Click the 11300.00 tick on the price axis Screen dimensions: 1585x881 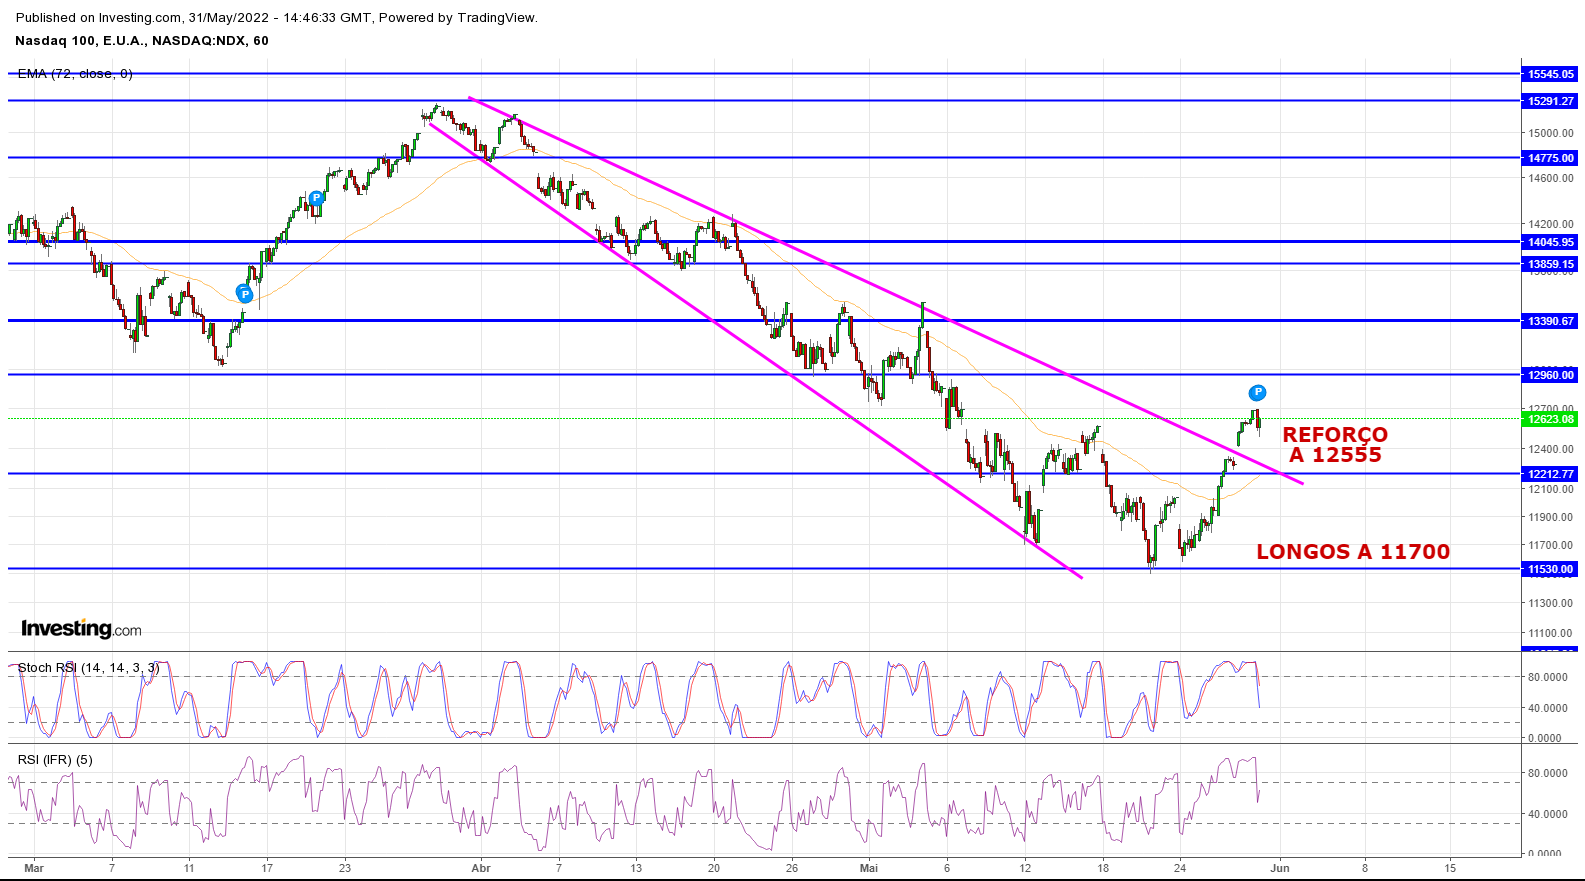coord(1550,603)
